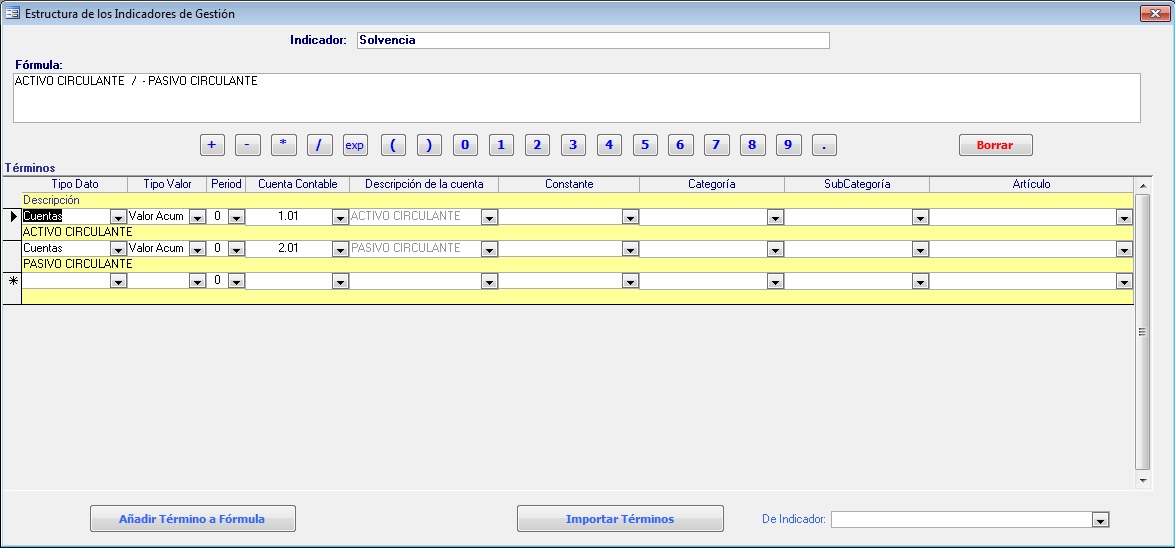Click Añadir Término a Fórmula

(193, 519)
